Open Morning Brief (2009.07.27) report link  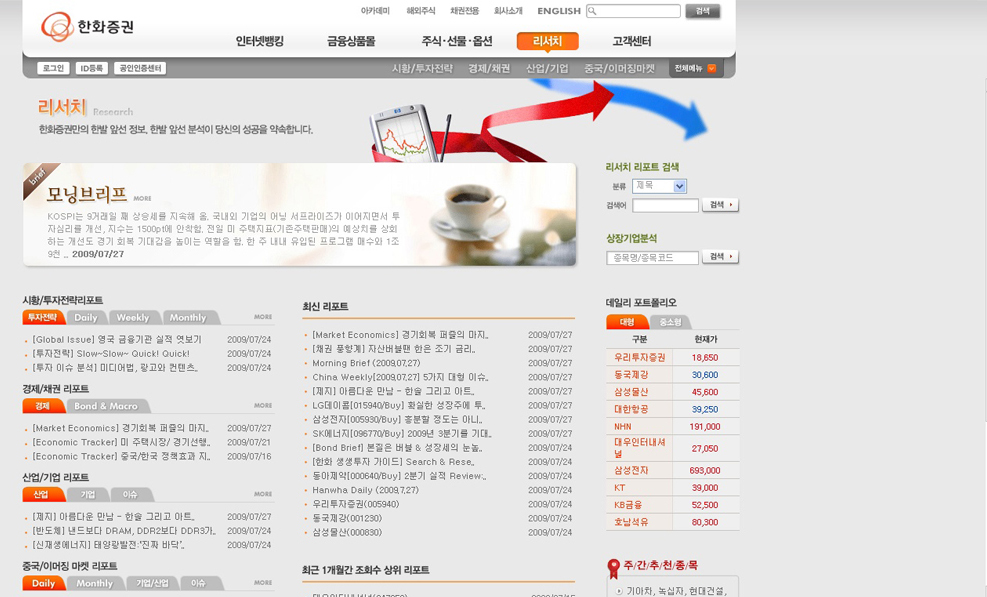353,363
